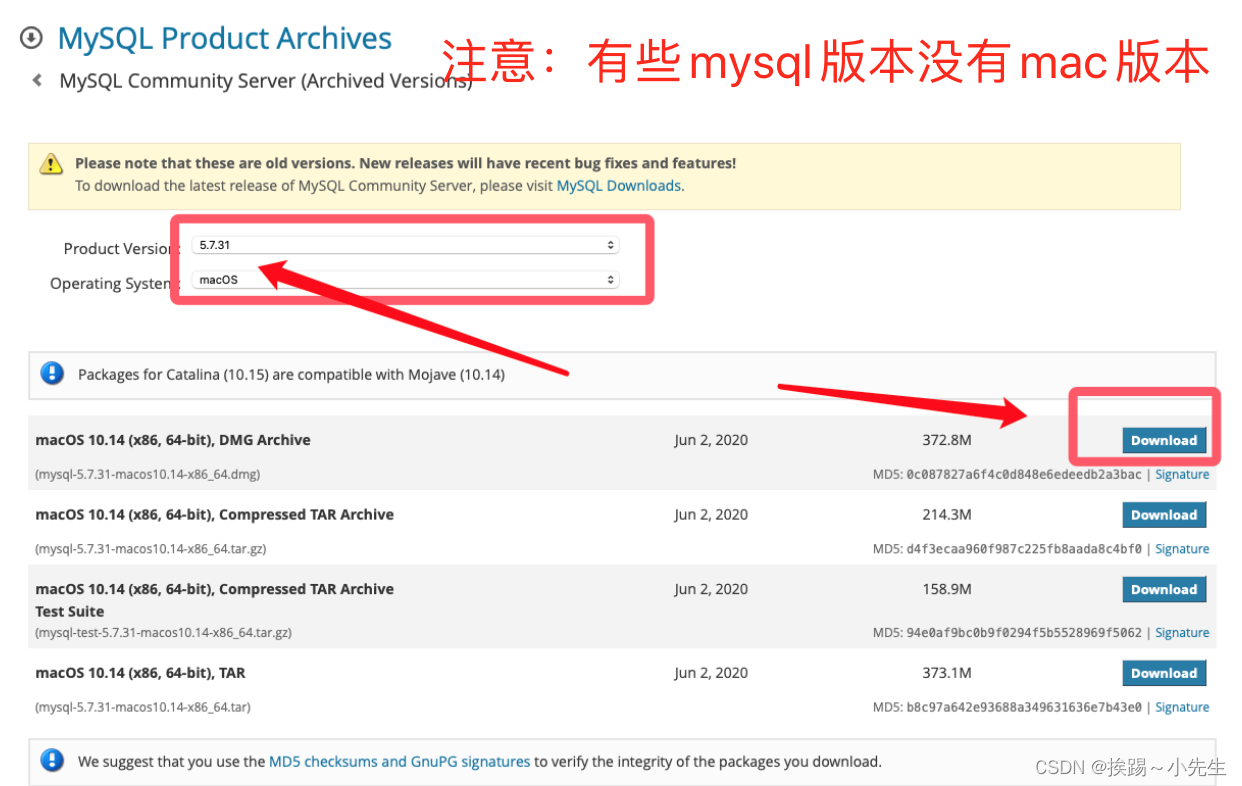The height and width of the screenshot is (786, 1242).
Task: Click the 373.1M file size
Action: click(947, 673)
